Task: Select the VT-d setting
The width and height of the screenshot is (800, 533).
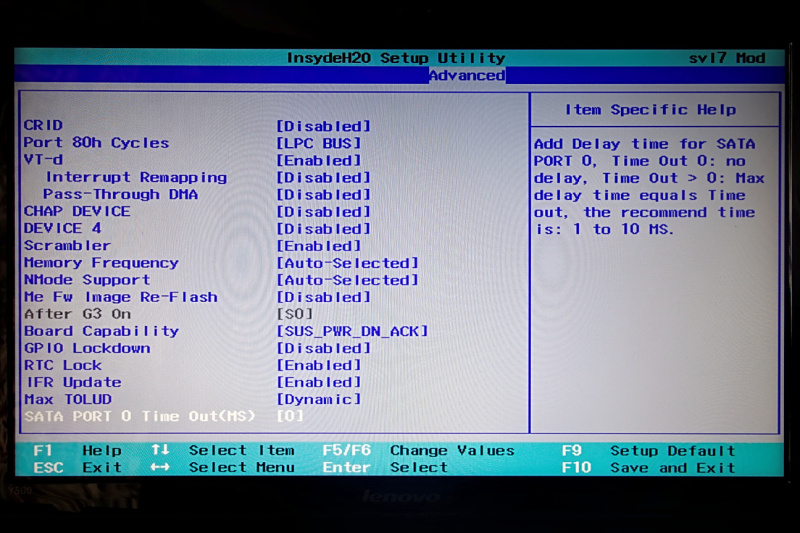Action: (43, 160)
